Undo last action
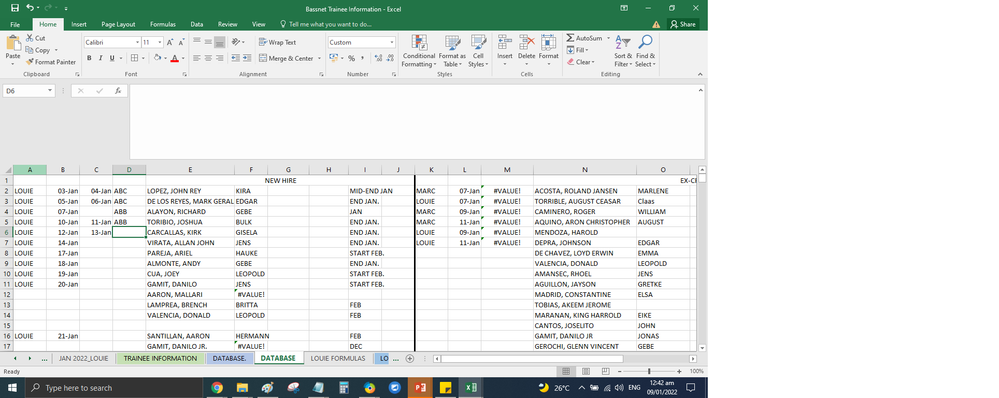This screenshot has height=398, width=999. click(x=30, y=8)
